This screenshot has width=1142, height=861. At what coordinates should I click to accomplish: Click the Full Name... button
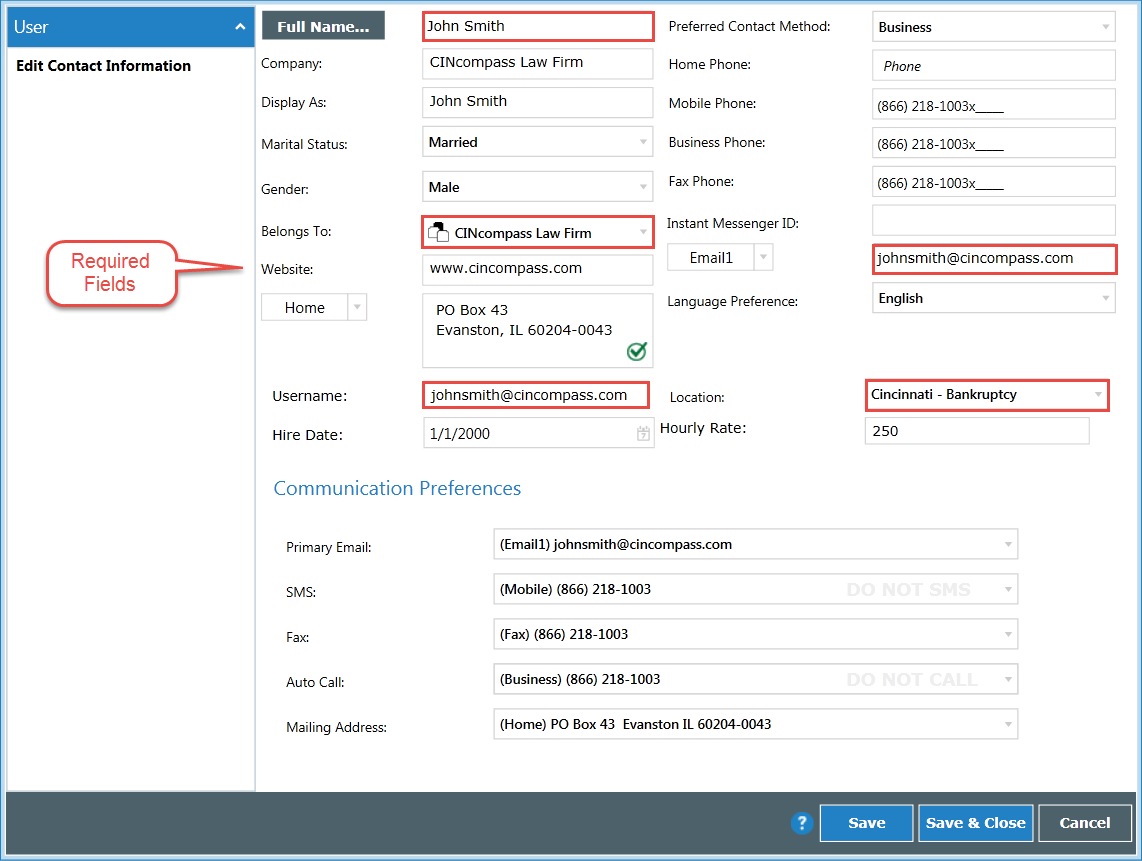pyautogui.click(x=322, y=25)
